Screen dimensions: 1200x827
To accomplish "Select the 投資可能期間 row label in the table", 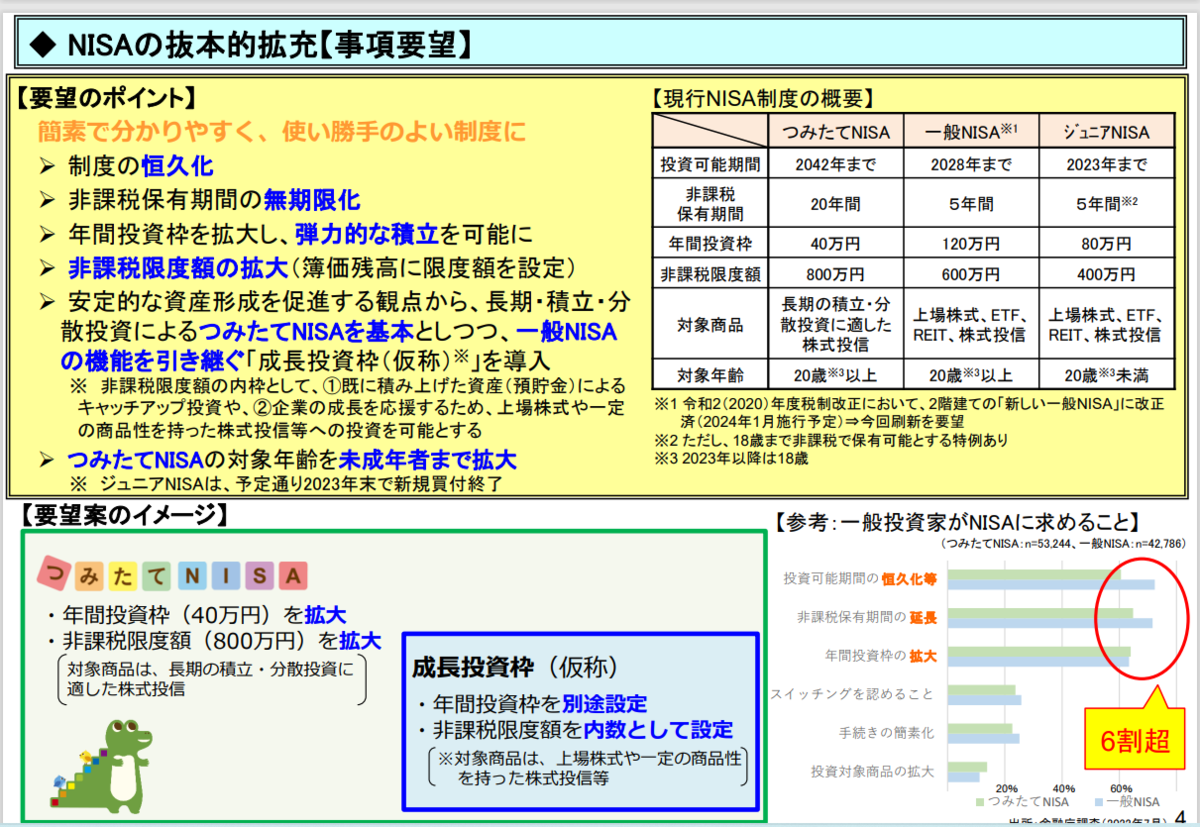I will pyautogui.click(x=710, y=164).
